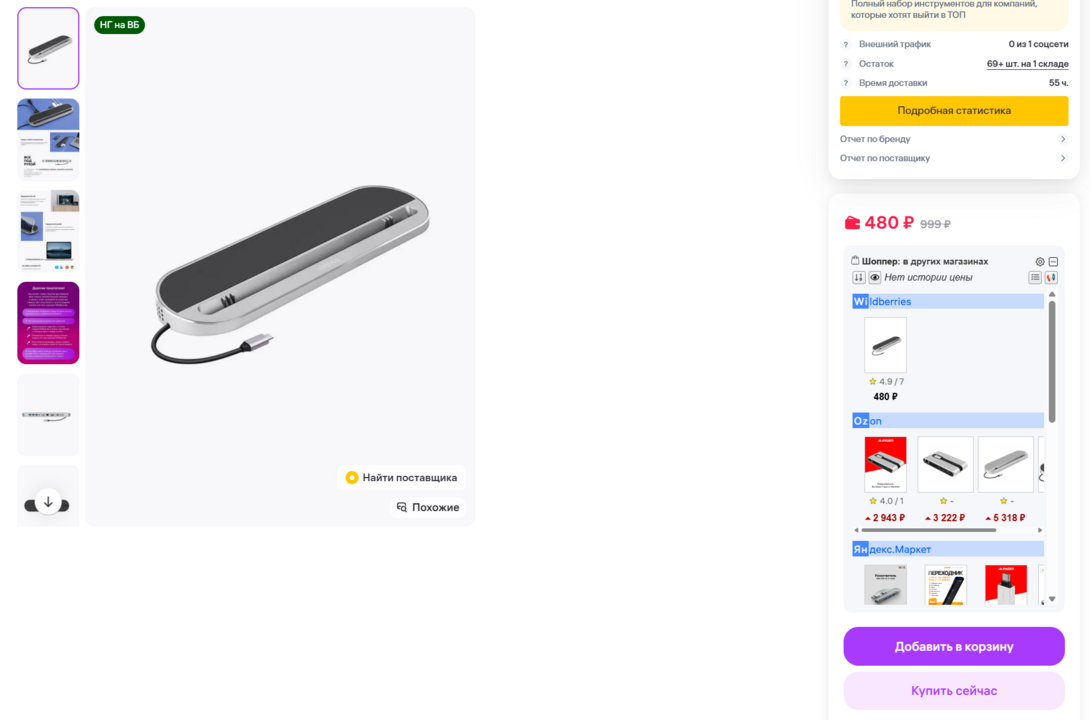Click the Похожие icon under the main photo

click(x=401, y=507)
